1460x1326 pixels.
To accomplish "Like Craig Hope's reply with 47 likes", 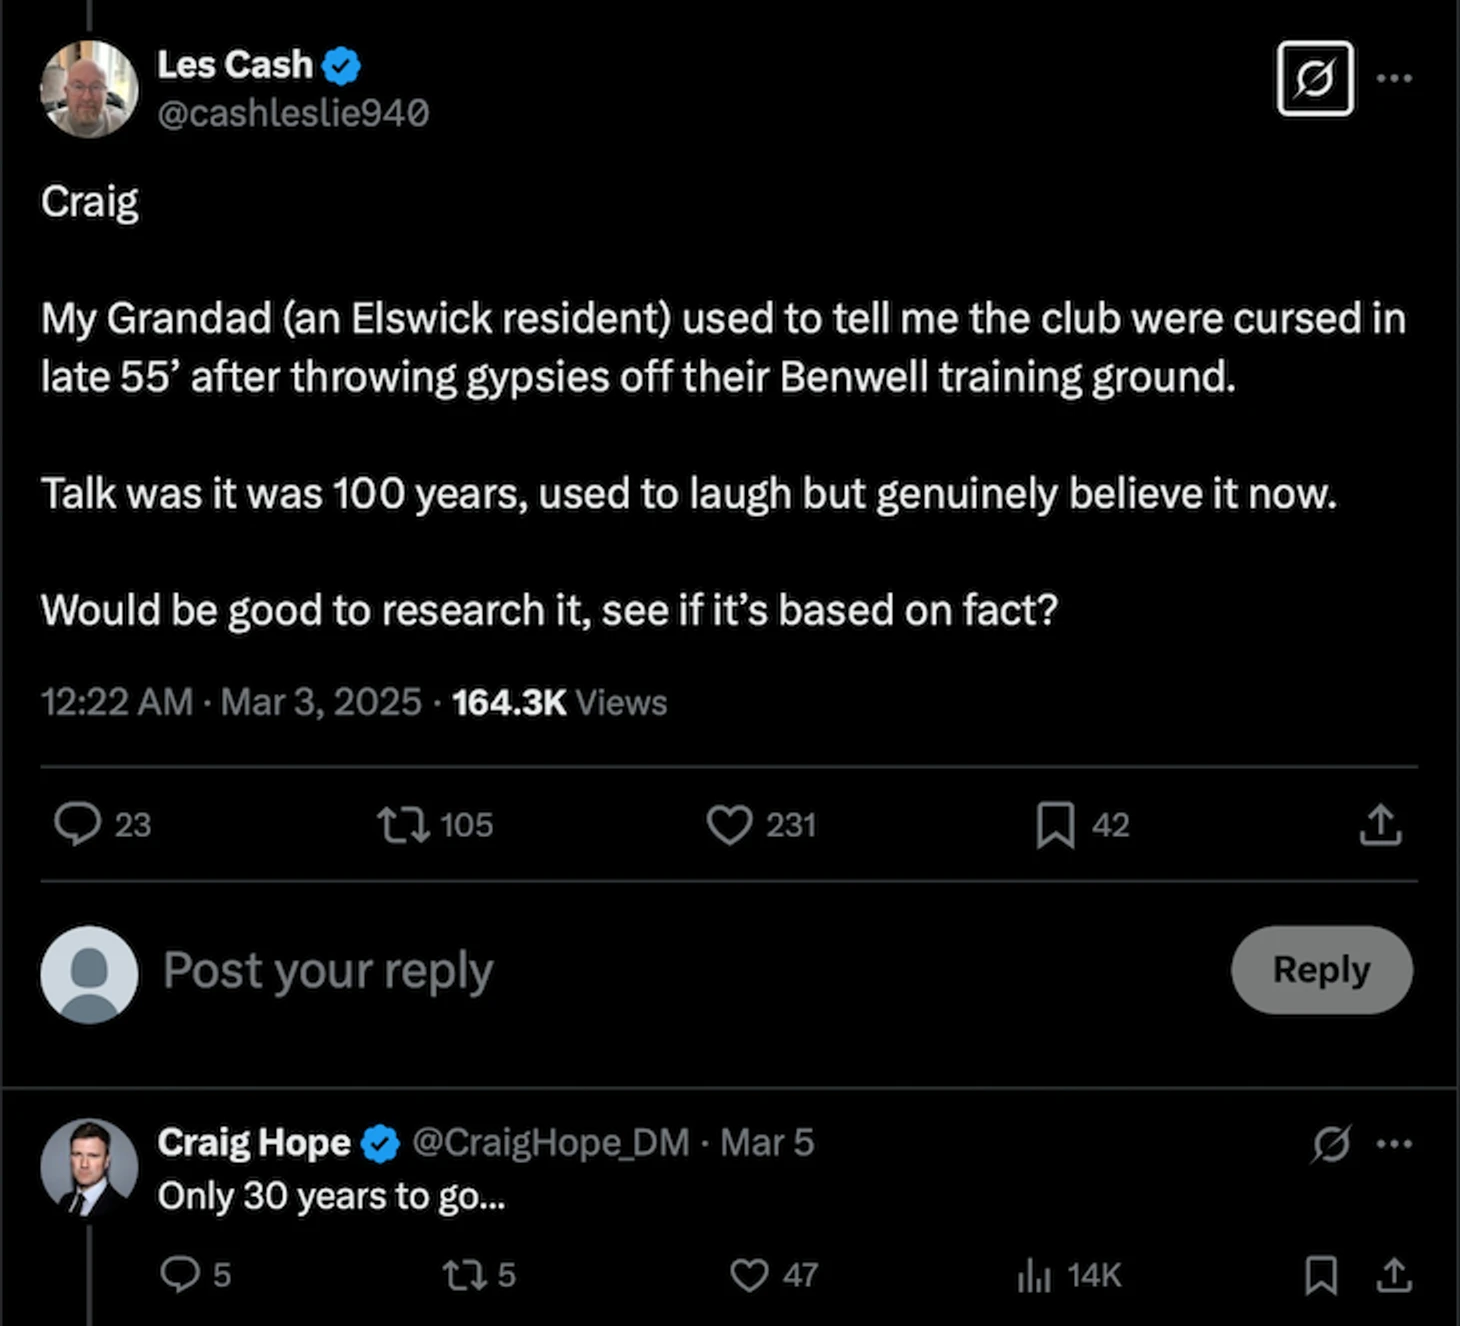I will [749, 1274].
